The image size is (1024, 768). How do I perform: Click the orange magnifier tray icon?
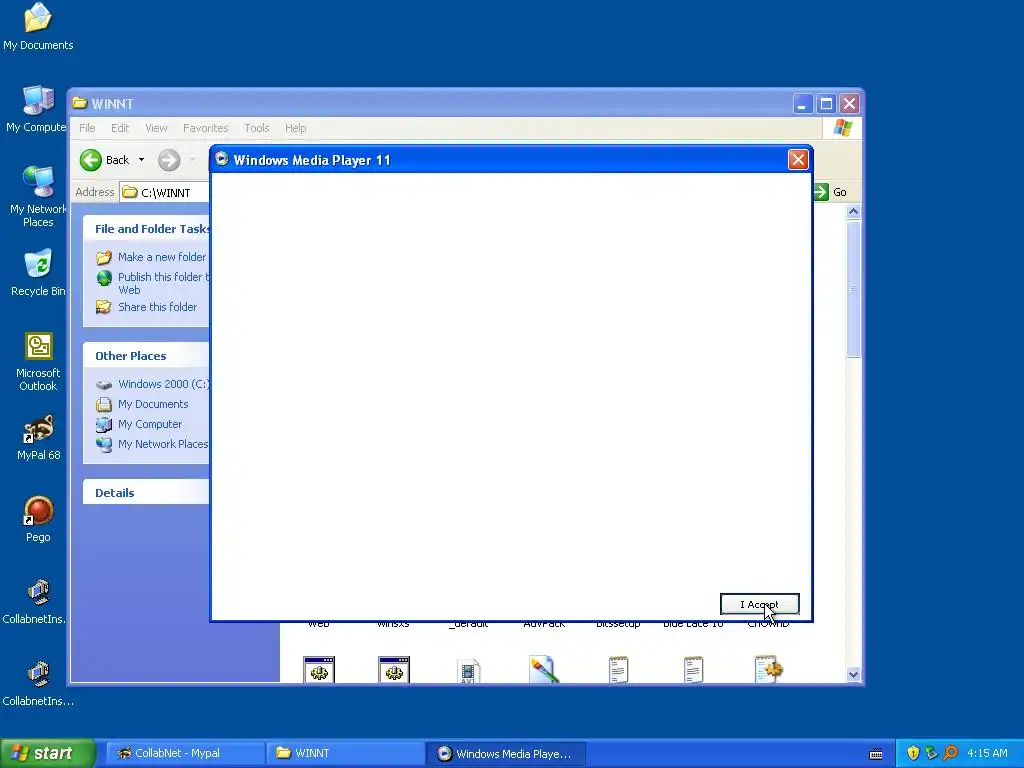pyautogui.click(x=950, y=753)
